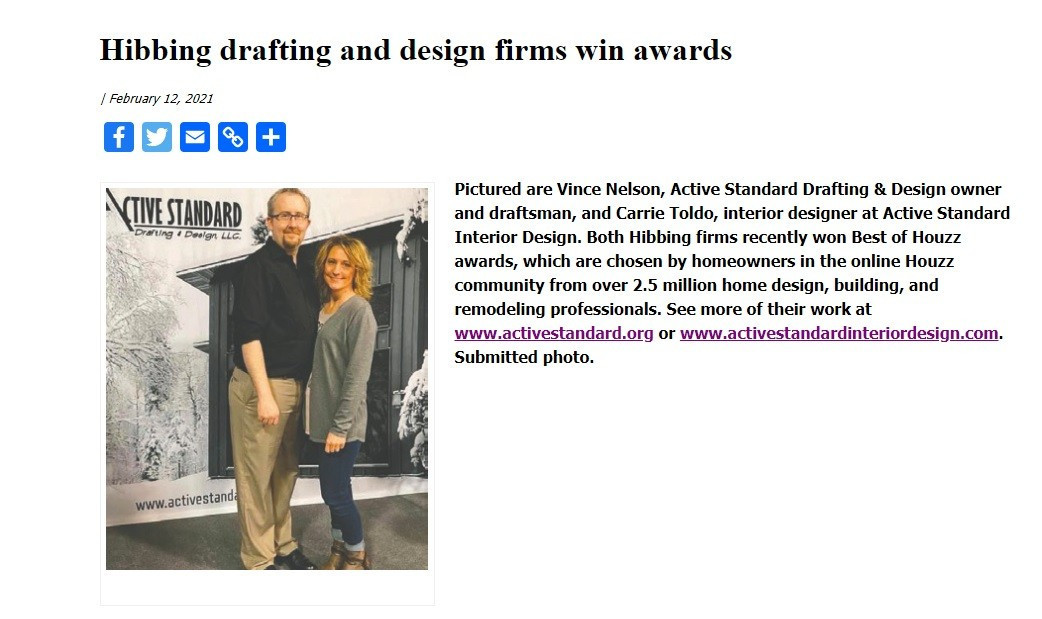Click the Hibbing drafting and design headline
Viewport: 1042px width, 619px height.
tap(416, 51)
